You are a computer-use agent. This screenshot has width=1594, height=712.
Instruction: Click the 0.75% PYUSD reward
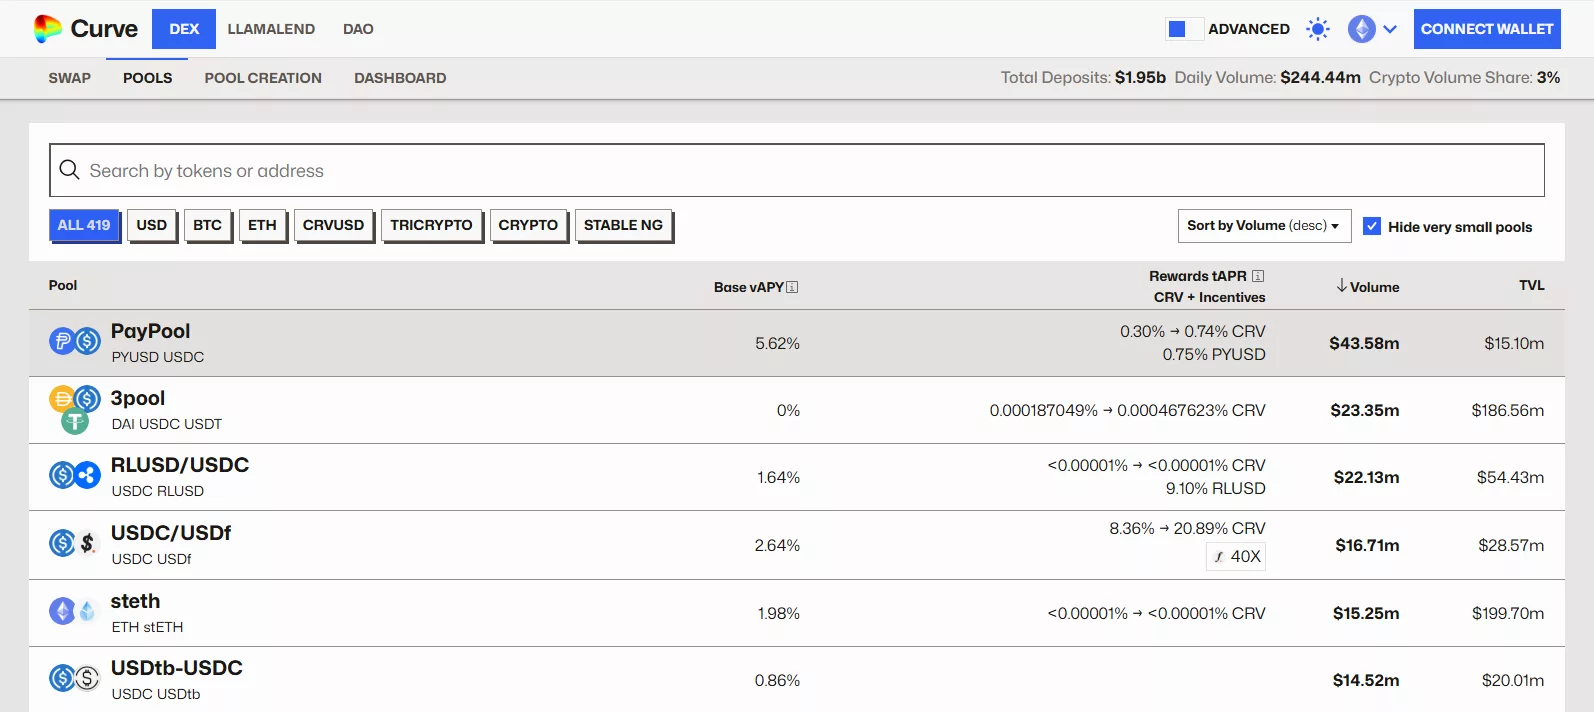pyautogui.click(x=1214, y=354)
